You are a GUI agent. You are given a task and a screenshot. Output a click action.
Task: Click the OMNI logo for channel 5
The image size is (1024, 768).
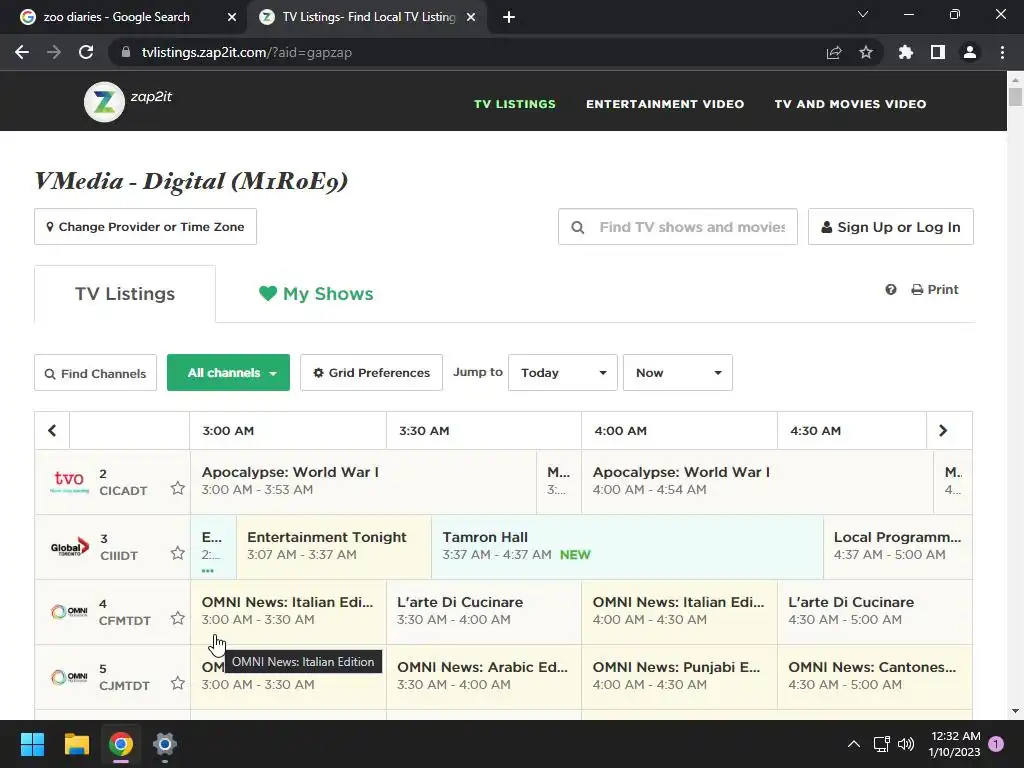tap(69, 677)
